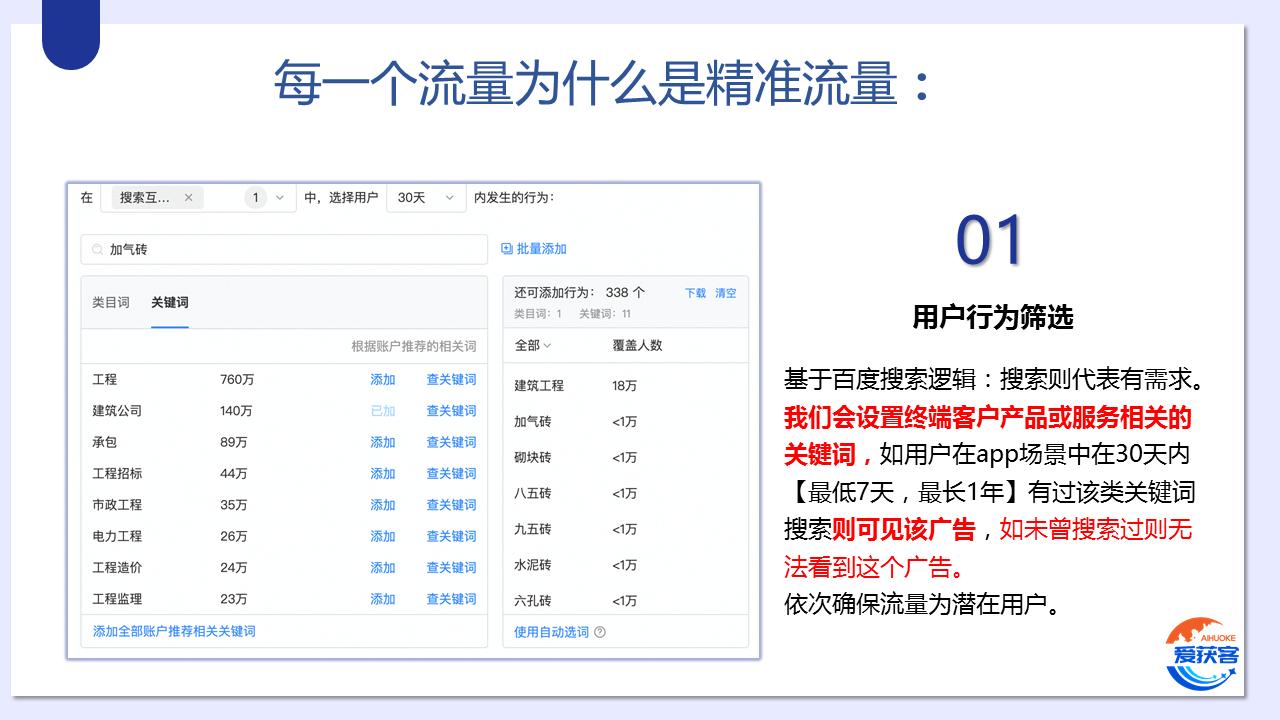
Task: Click 查关键词 for 工程招标
Action: pos(451,473)
